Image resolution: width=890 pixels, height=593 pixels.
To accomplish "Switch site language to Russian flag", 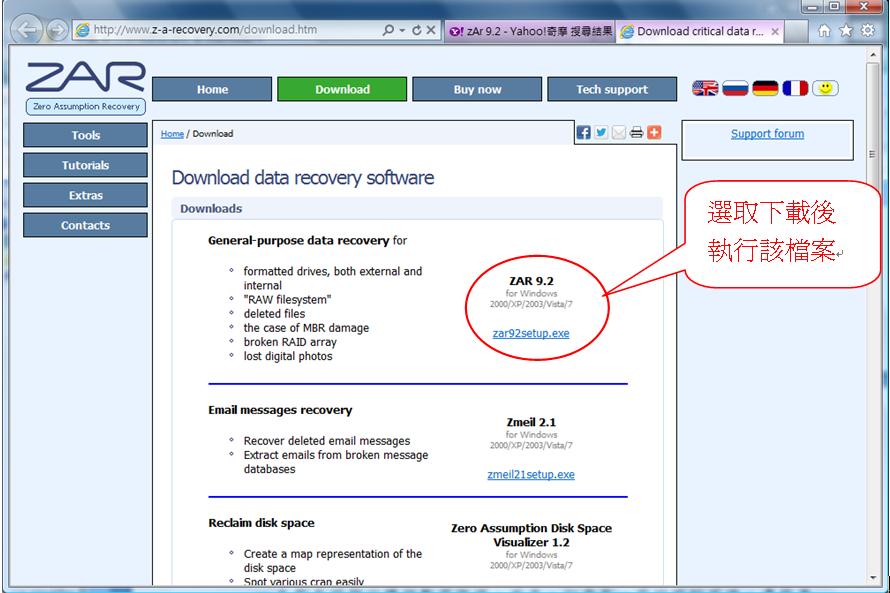I will 735,88.
